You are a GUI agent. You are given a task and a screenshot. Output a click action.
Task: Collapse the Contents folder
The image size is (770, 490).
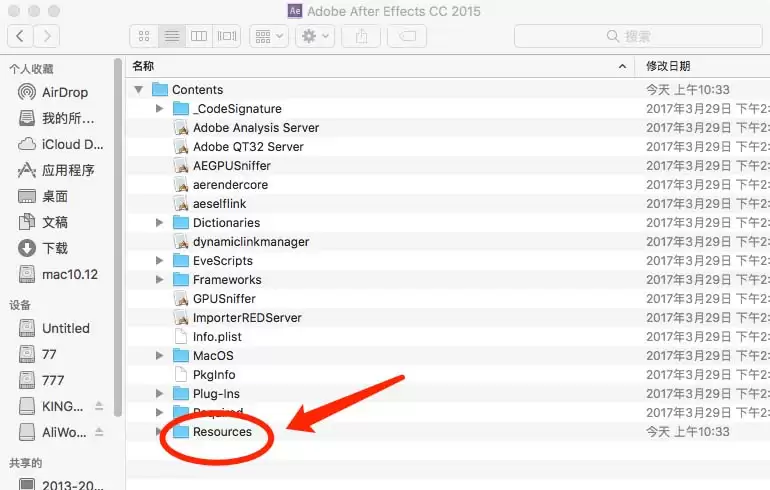click(138, 89)
